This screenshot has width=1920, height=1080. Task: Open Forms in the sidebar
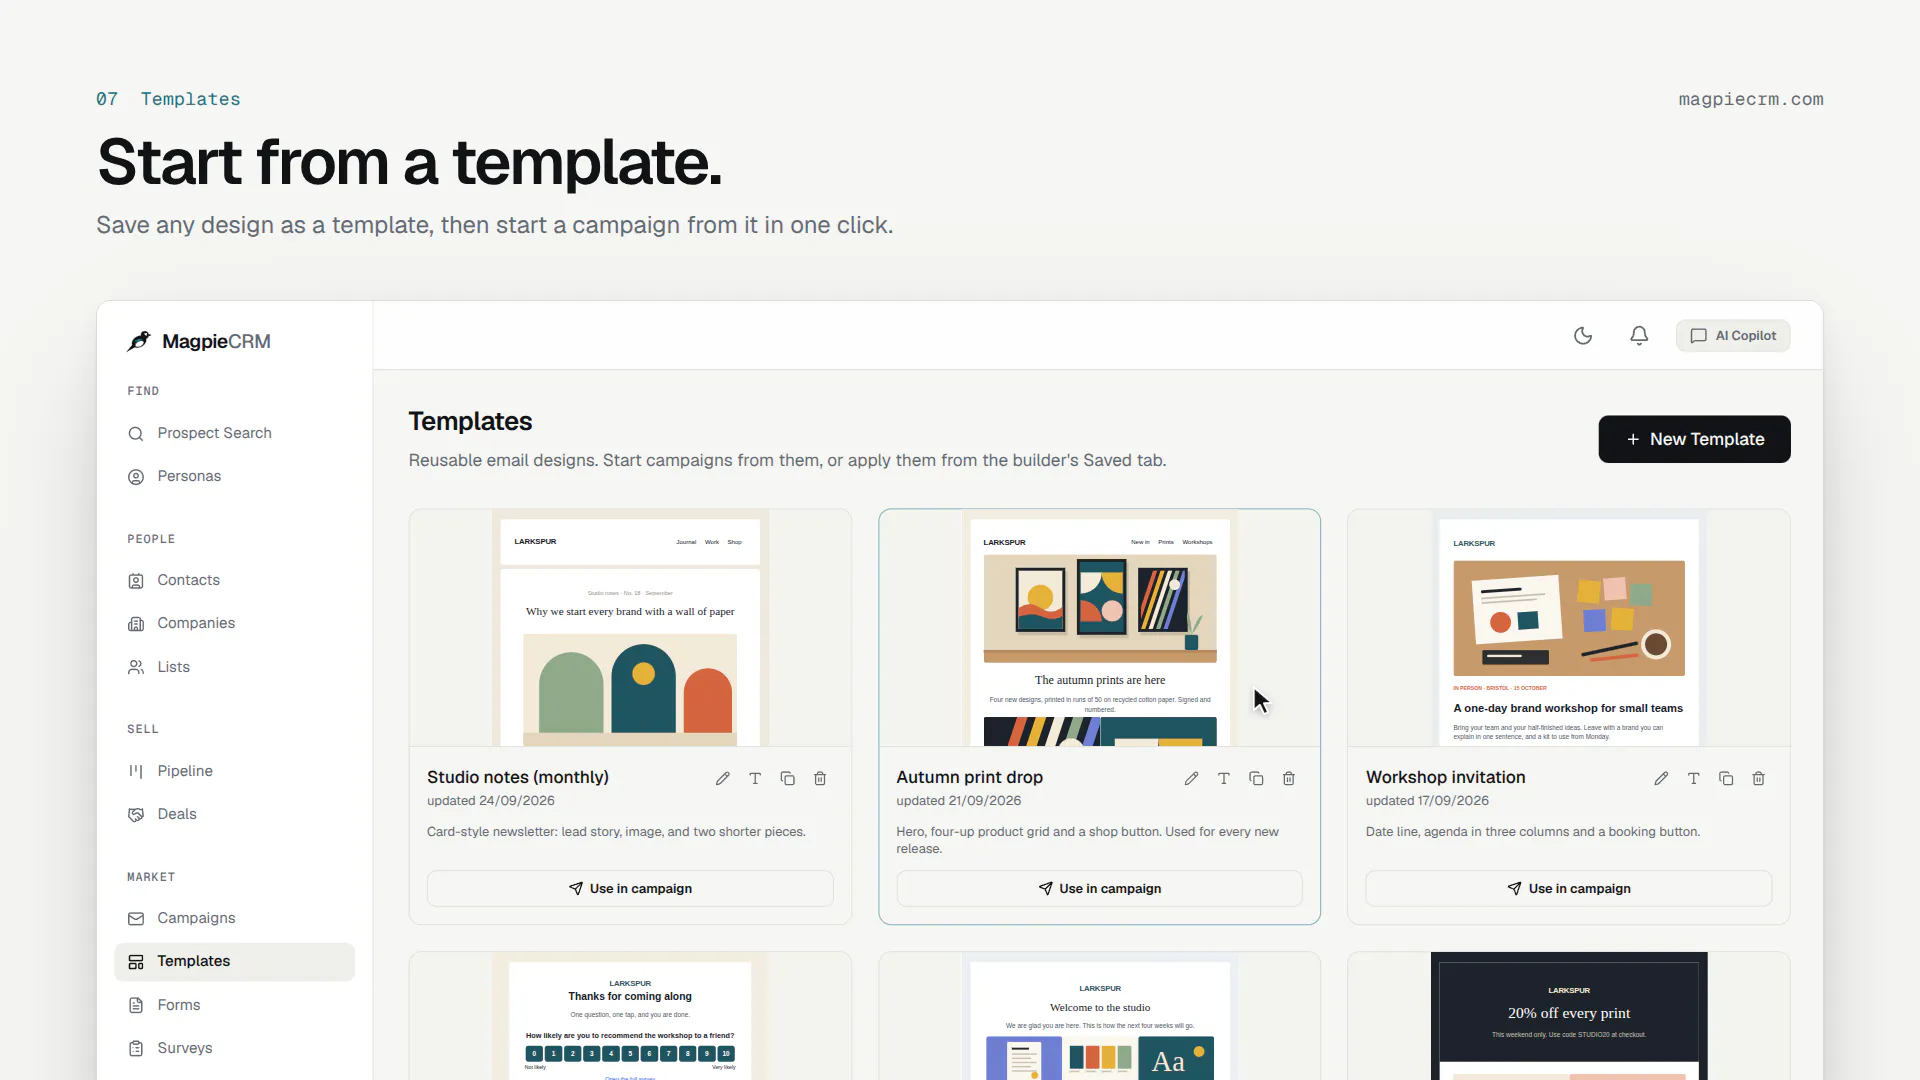tap(235, 1005)
